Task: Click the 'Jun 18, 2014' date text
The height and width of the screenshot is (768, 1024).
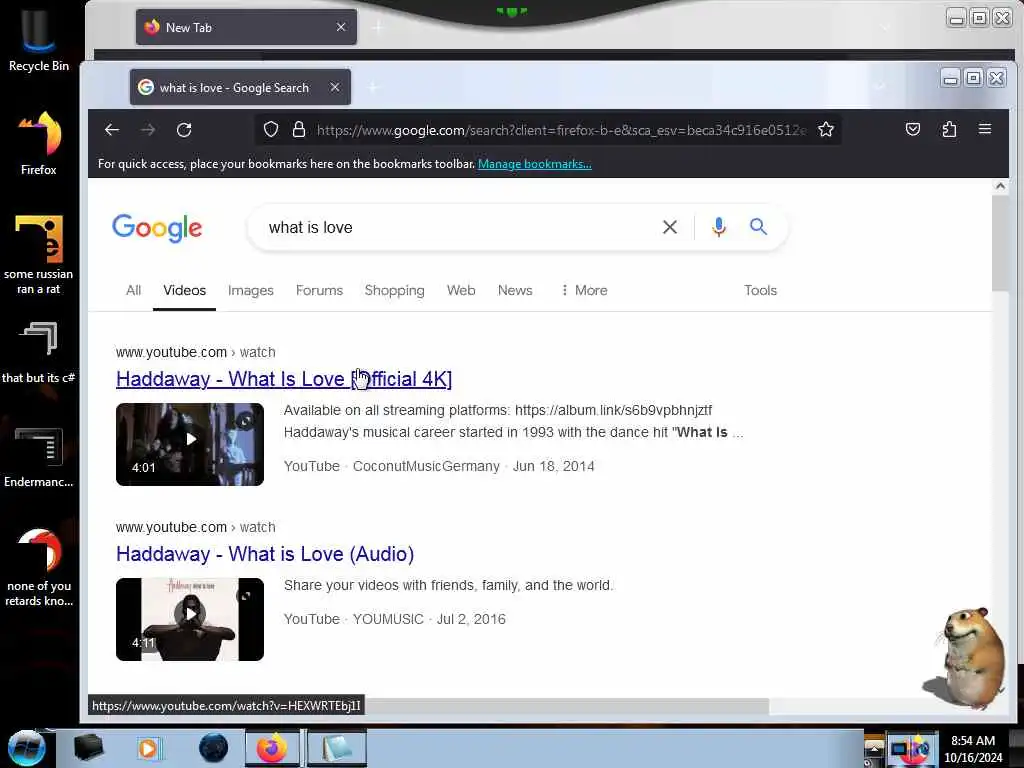Action: pos(554,466)
